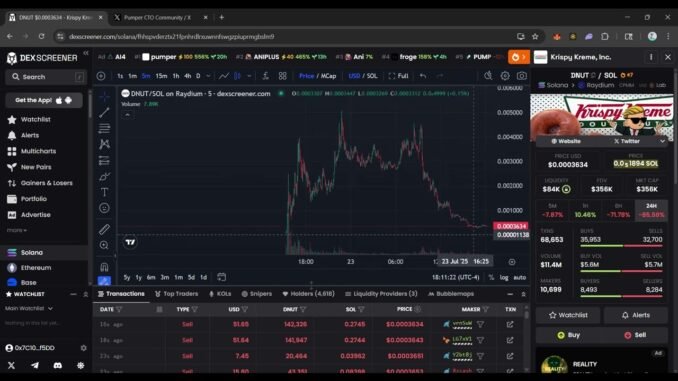Select the trend line drawing tool
Screen dimensions: 678x381
click(104, 112)
